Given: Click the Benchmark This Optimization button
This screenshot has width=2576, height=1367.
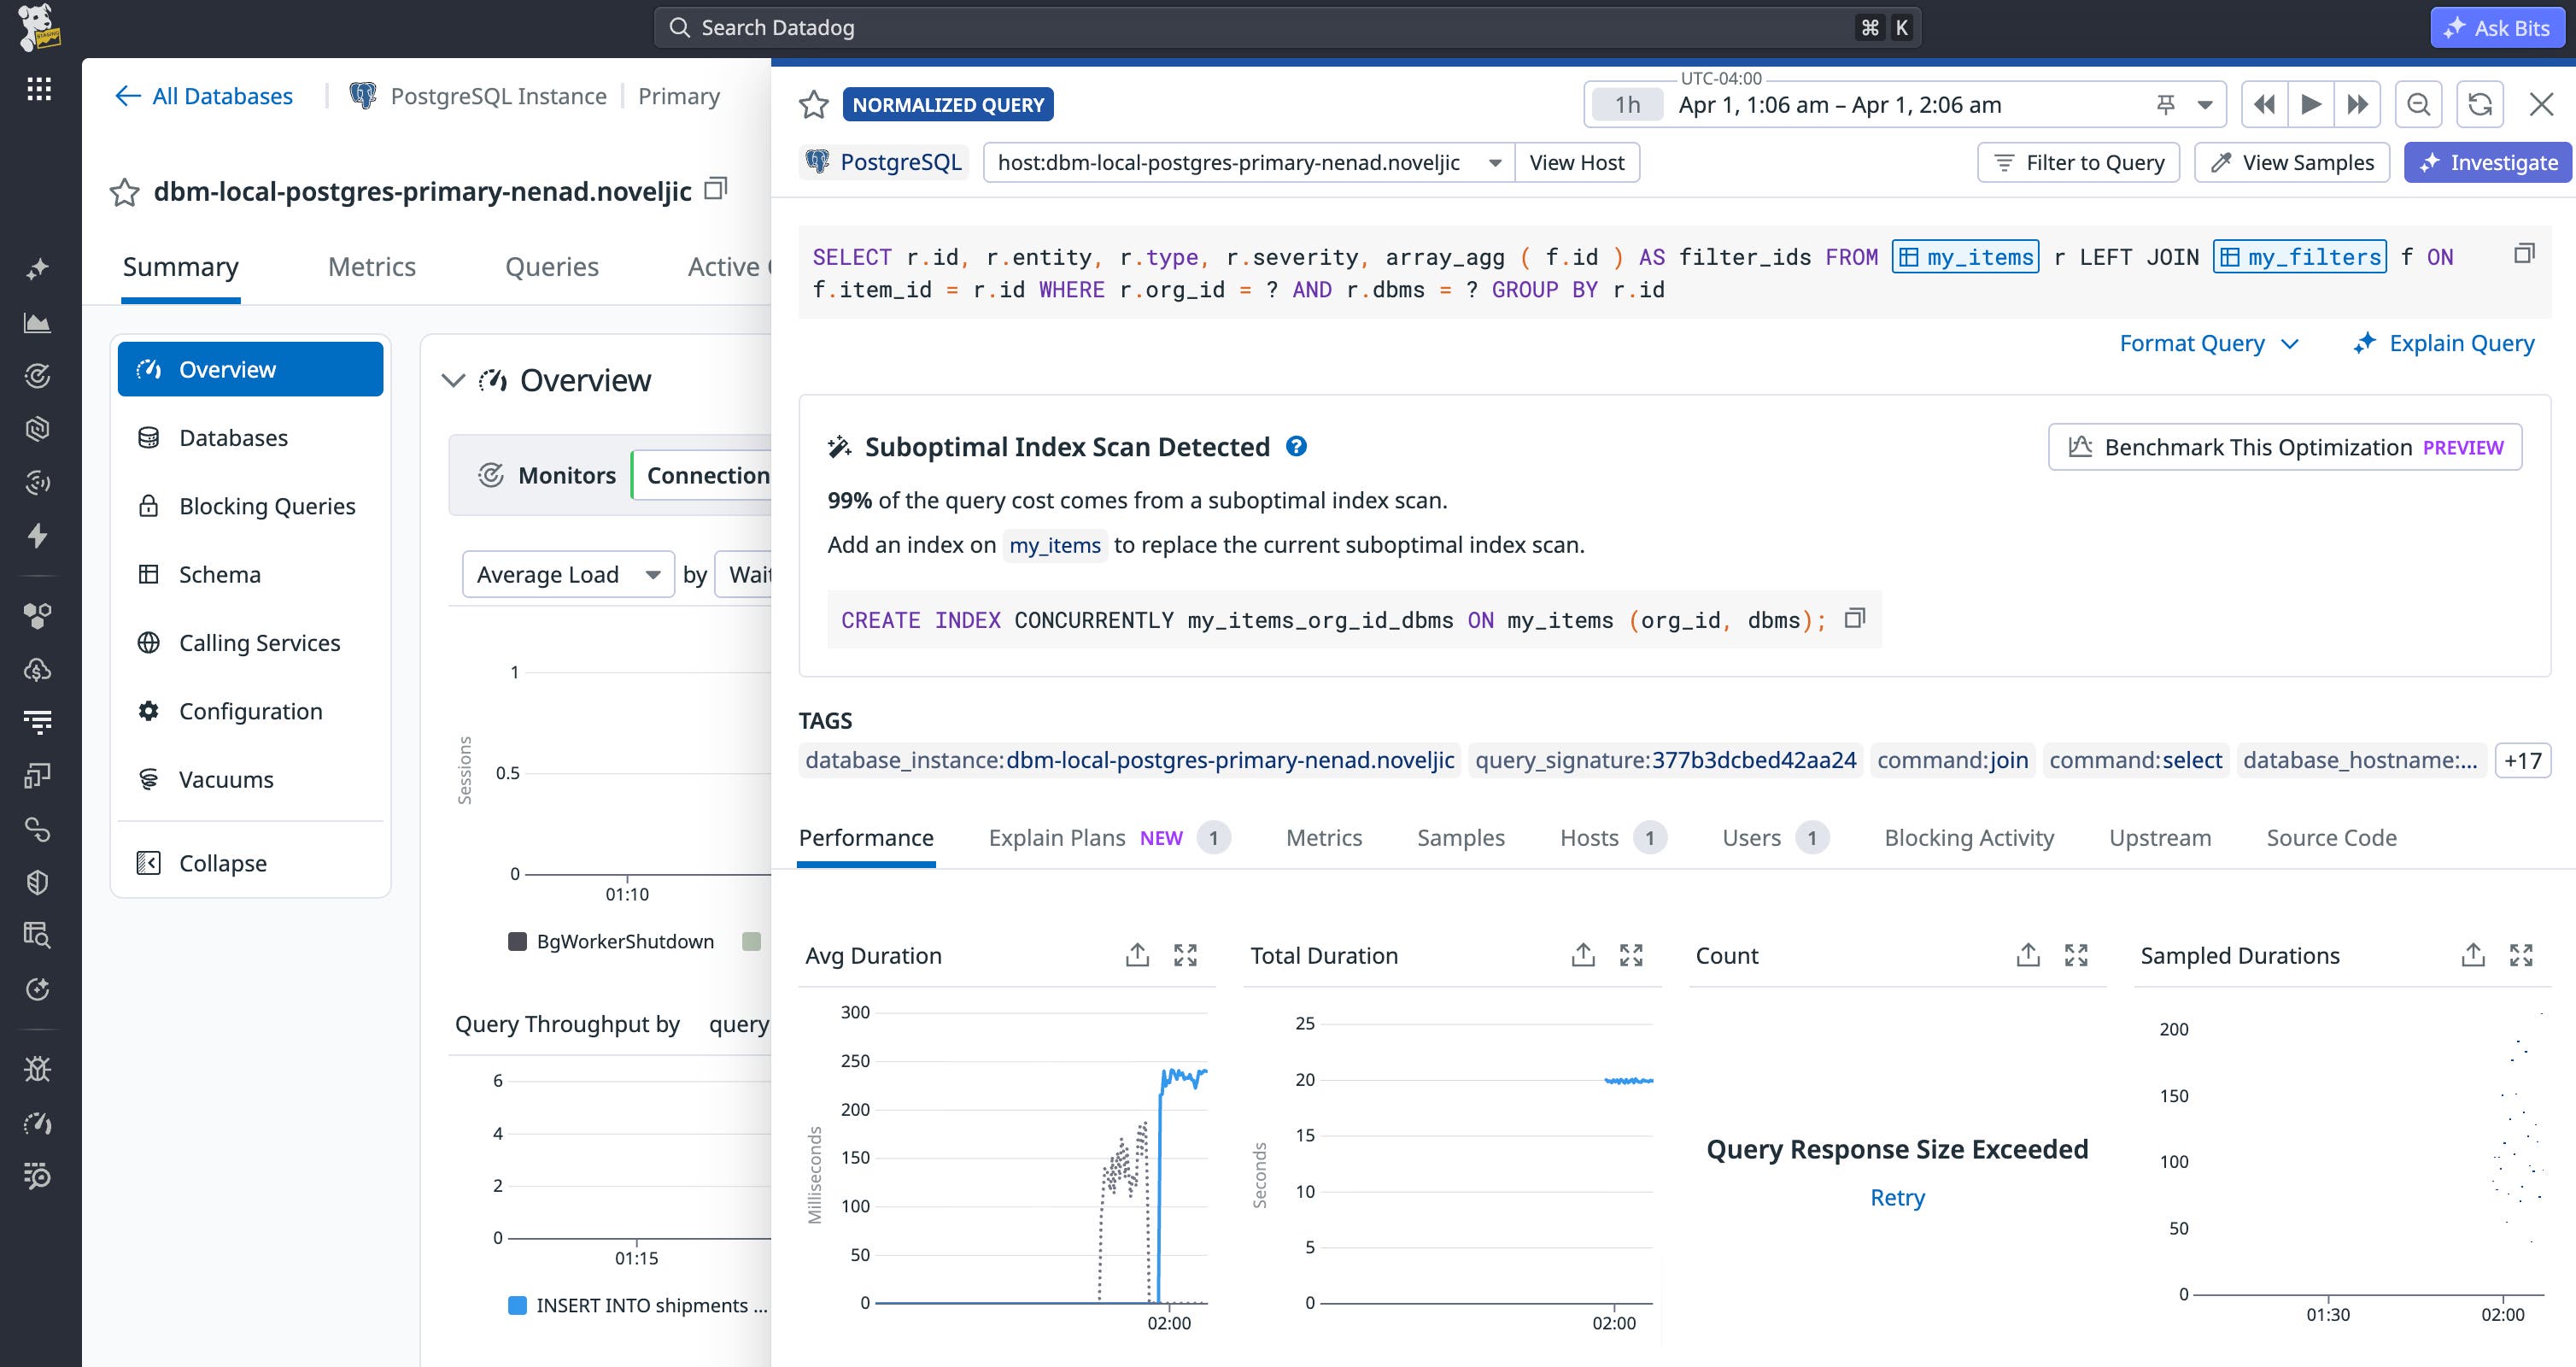Looking at the screenshot, I should point(2284,447).
